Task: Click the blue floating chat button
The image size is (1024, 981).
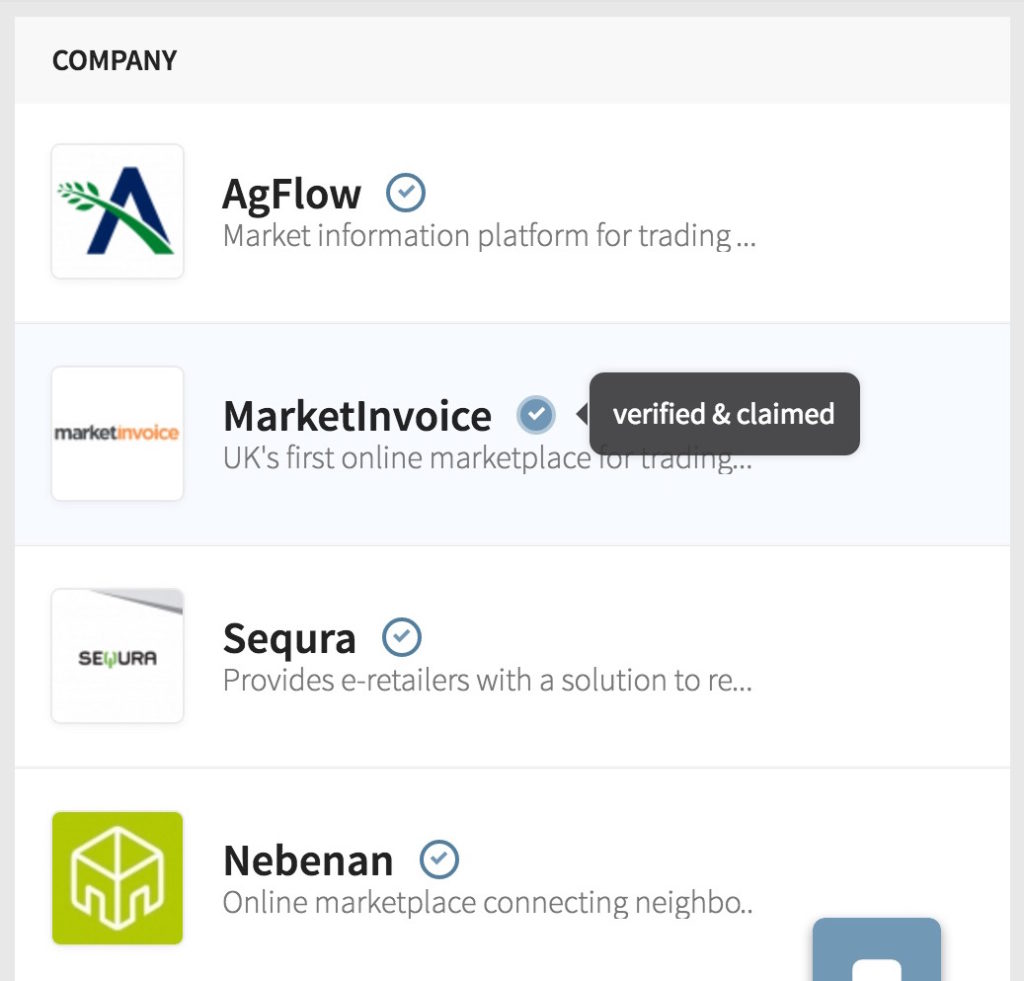Action: (x=876, y=955)
